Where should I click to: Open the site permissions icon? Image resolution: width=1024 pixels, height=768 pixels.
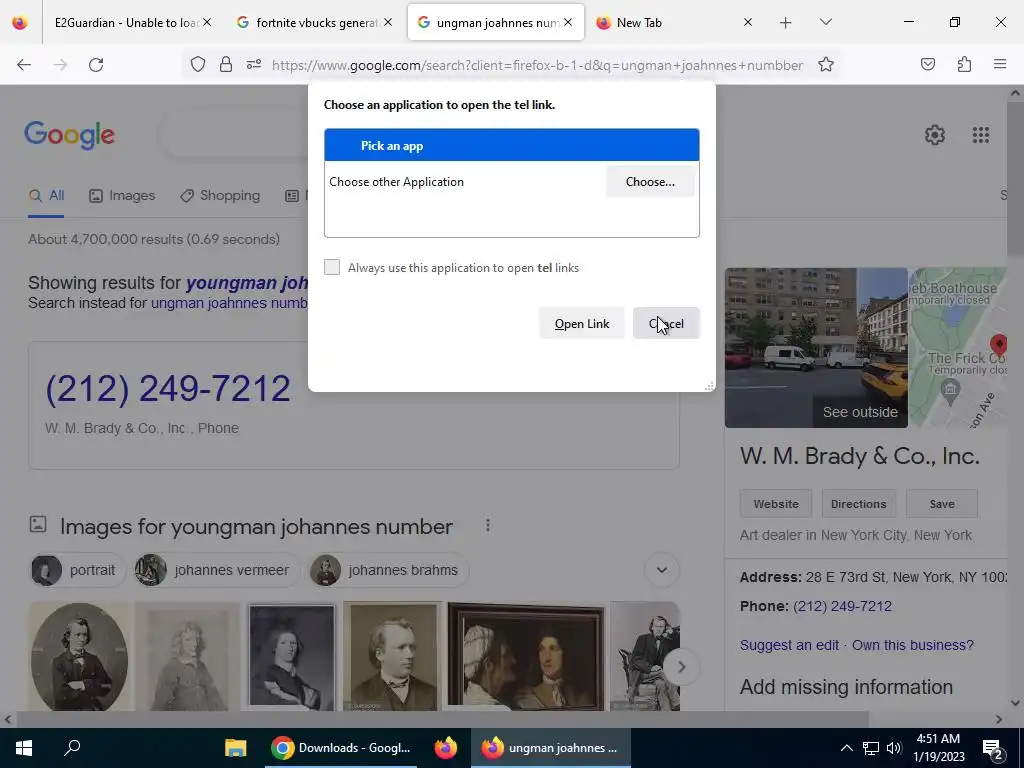[x=254, y=64]
